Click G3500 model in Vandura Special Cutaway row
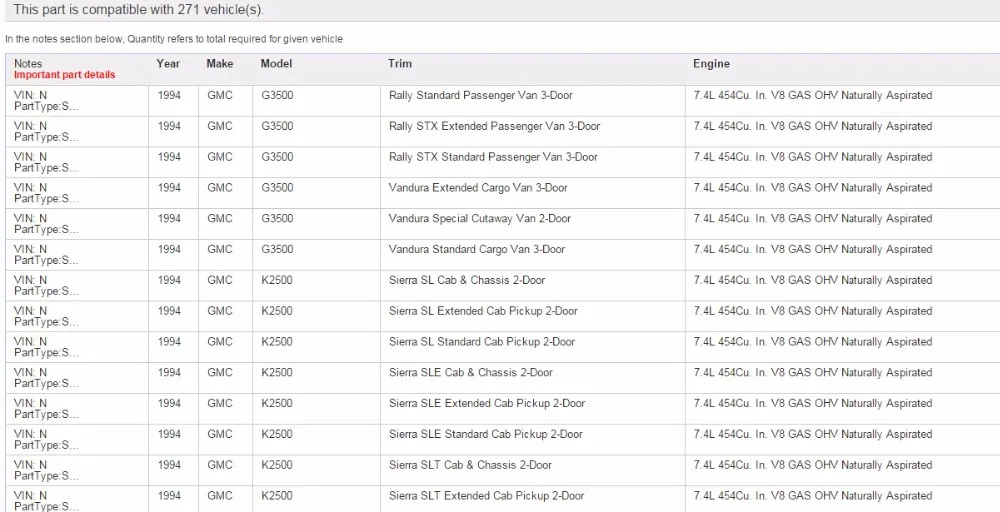The height and width of the screenshot is (512, 1000). (277, 218)
